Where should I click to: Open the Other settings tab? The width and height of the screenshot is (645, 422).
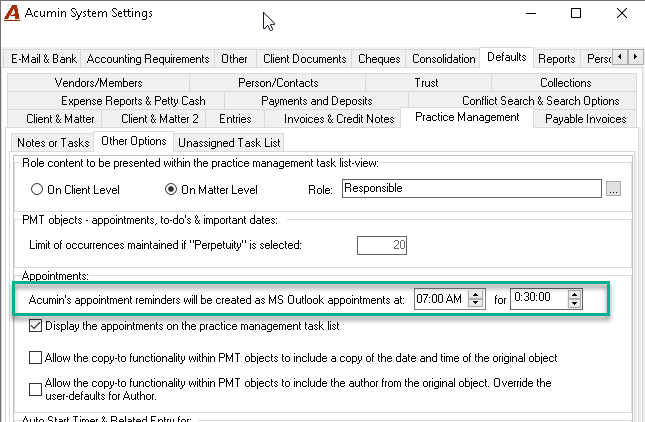(234, 59)
